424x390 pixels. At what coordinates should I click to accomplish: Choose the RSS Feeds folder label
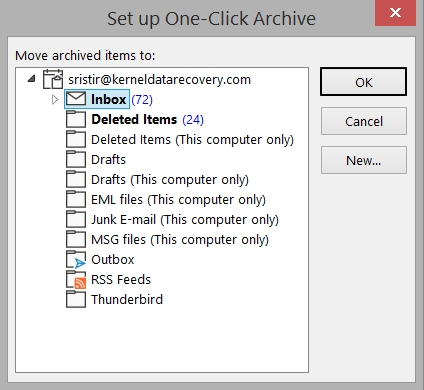[x=121, y=280]
